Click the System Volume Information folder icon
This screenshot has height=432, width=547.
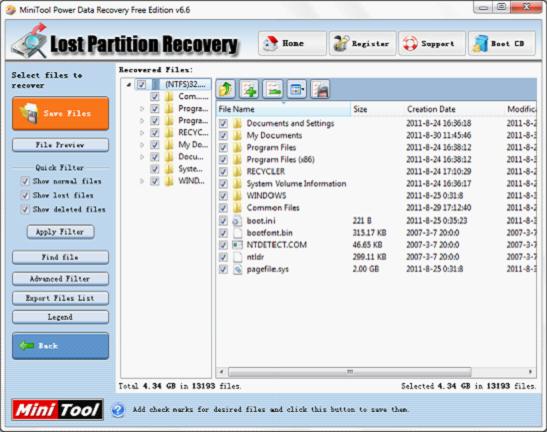click(237, 184)
